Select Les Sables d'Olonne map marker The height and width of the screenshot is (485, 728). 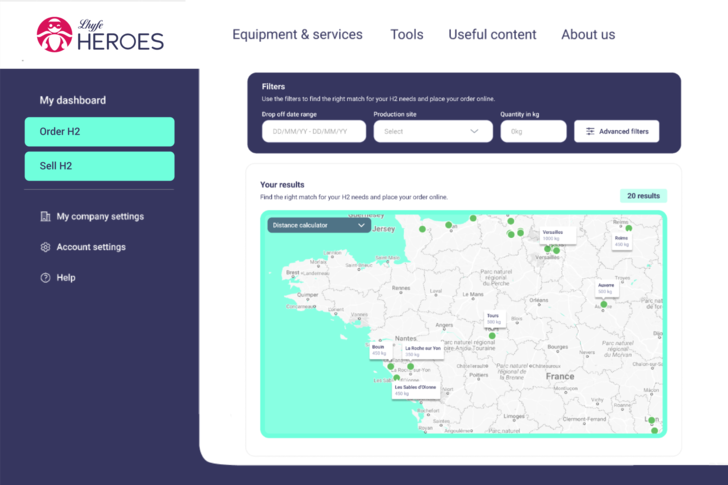pyautogui.click(x=414, y=389)
